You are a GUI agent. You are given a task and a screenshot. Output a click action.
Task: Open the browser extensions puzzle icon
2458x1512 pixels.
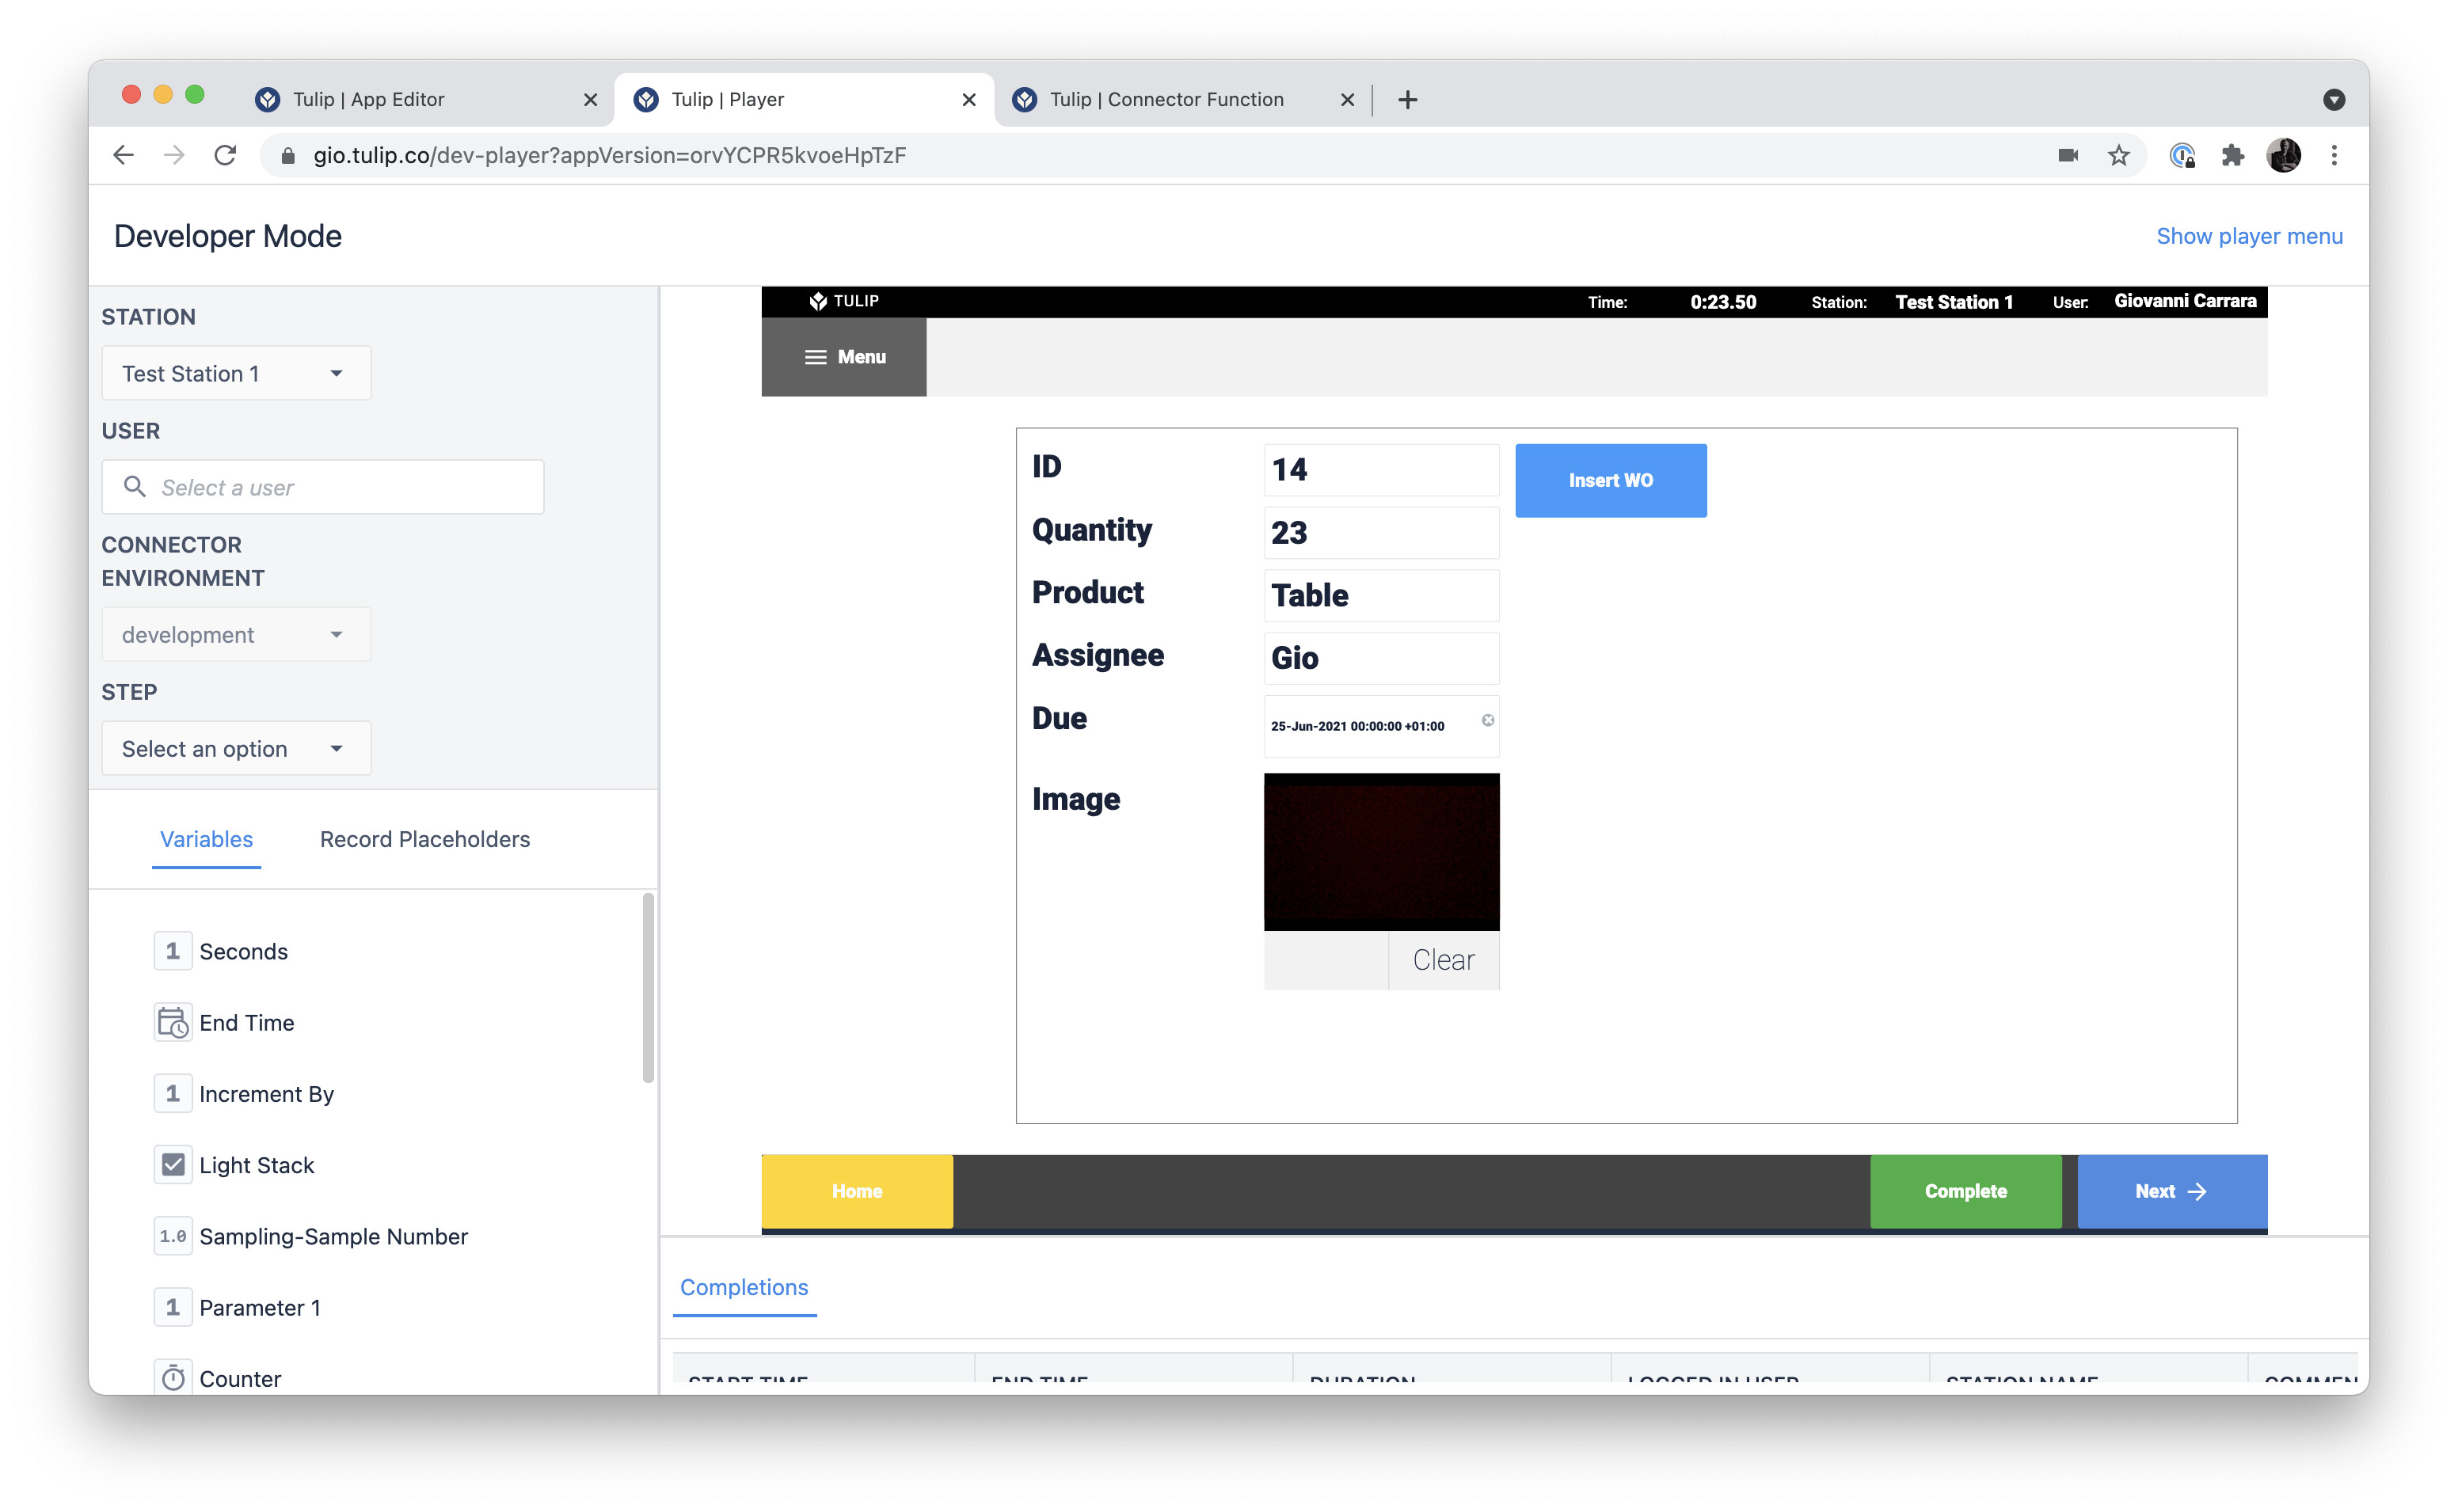2232,155
